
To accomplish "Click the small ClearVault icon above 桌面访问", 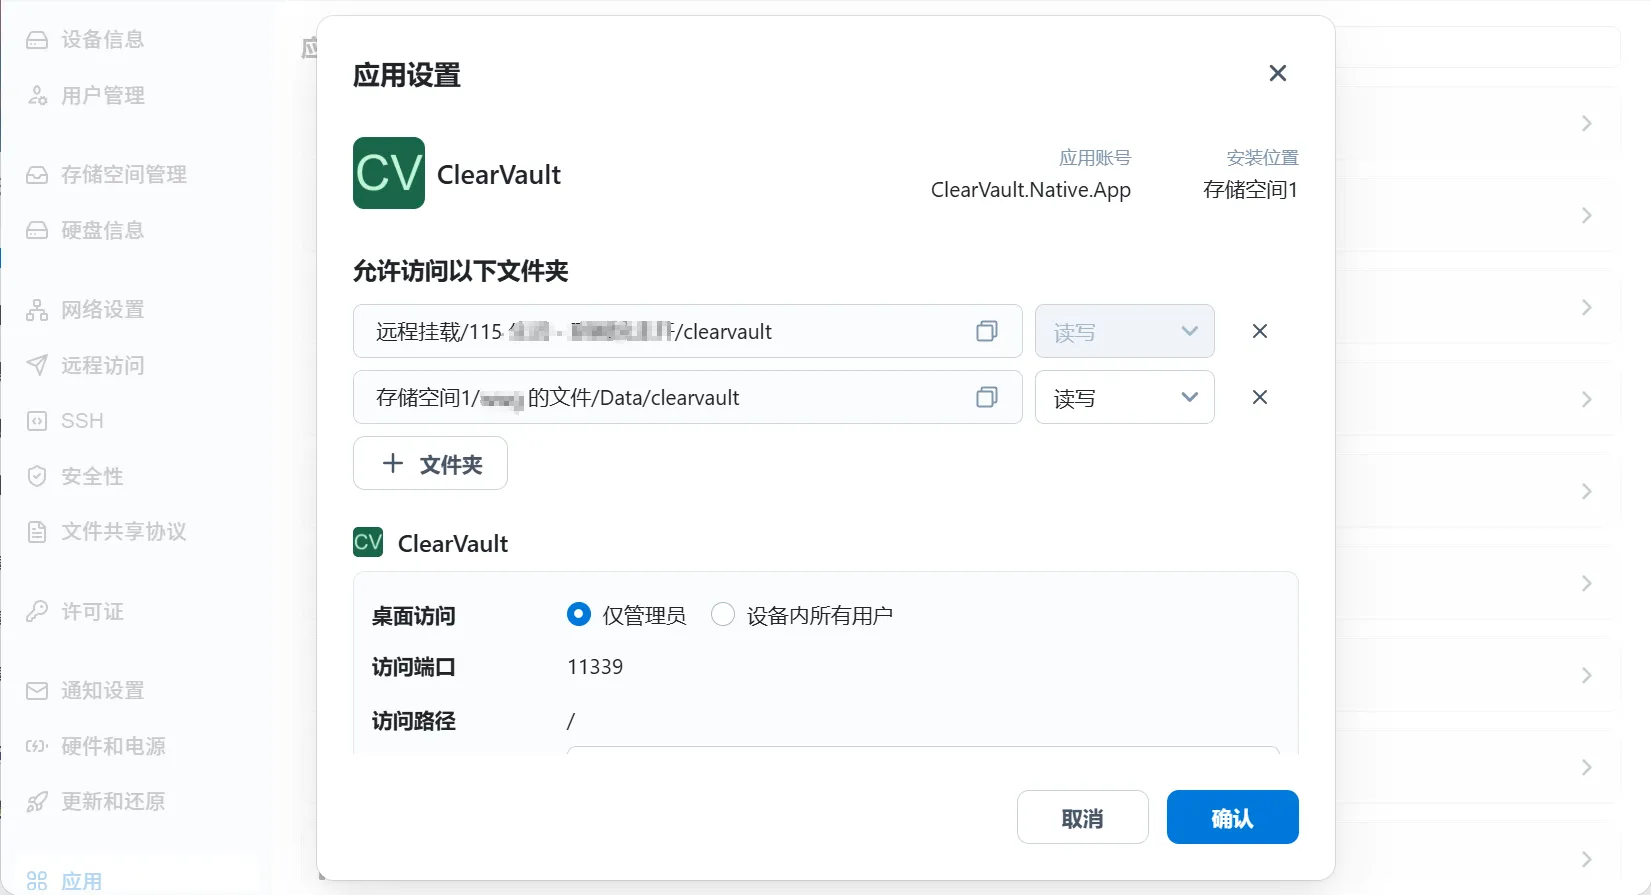I will tap(368, 542).
